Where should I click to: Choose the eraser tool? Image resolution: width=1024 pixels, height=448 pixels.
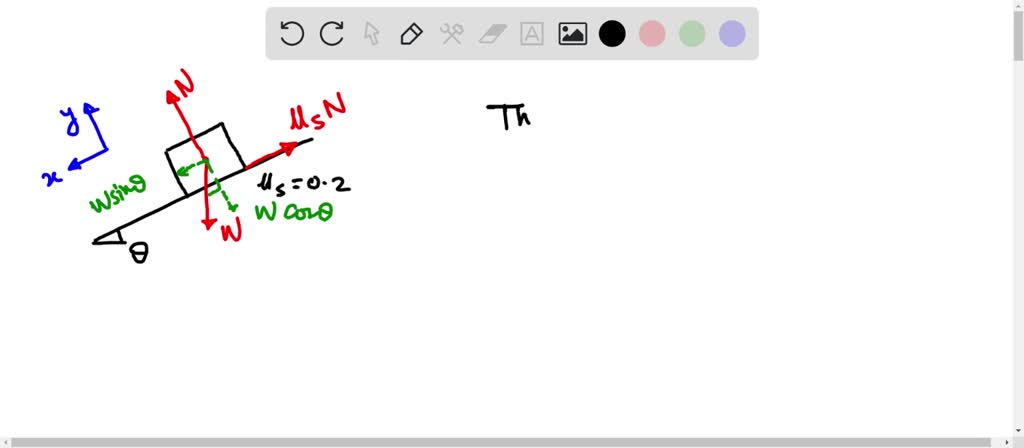pyautogui.click(x=492, y=33)
